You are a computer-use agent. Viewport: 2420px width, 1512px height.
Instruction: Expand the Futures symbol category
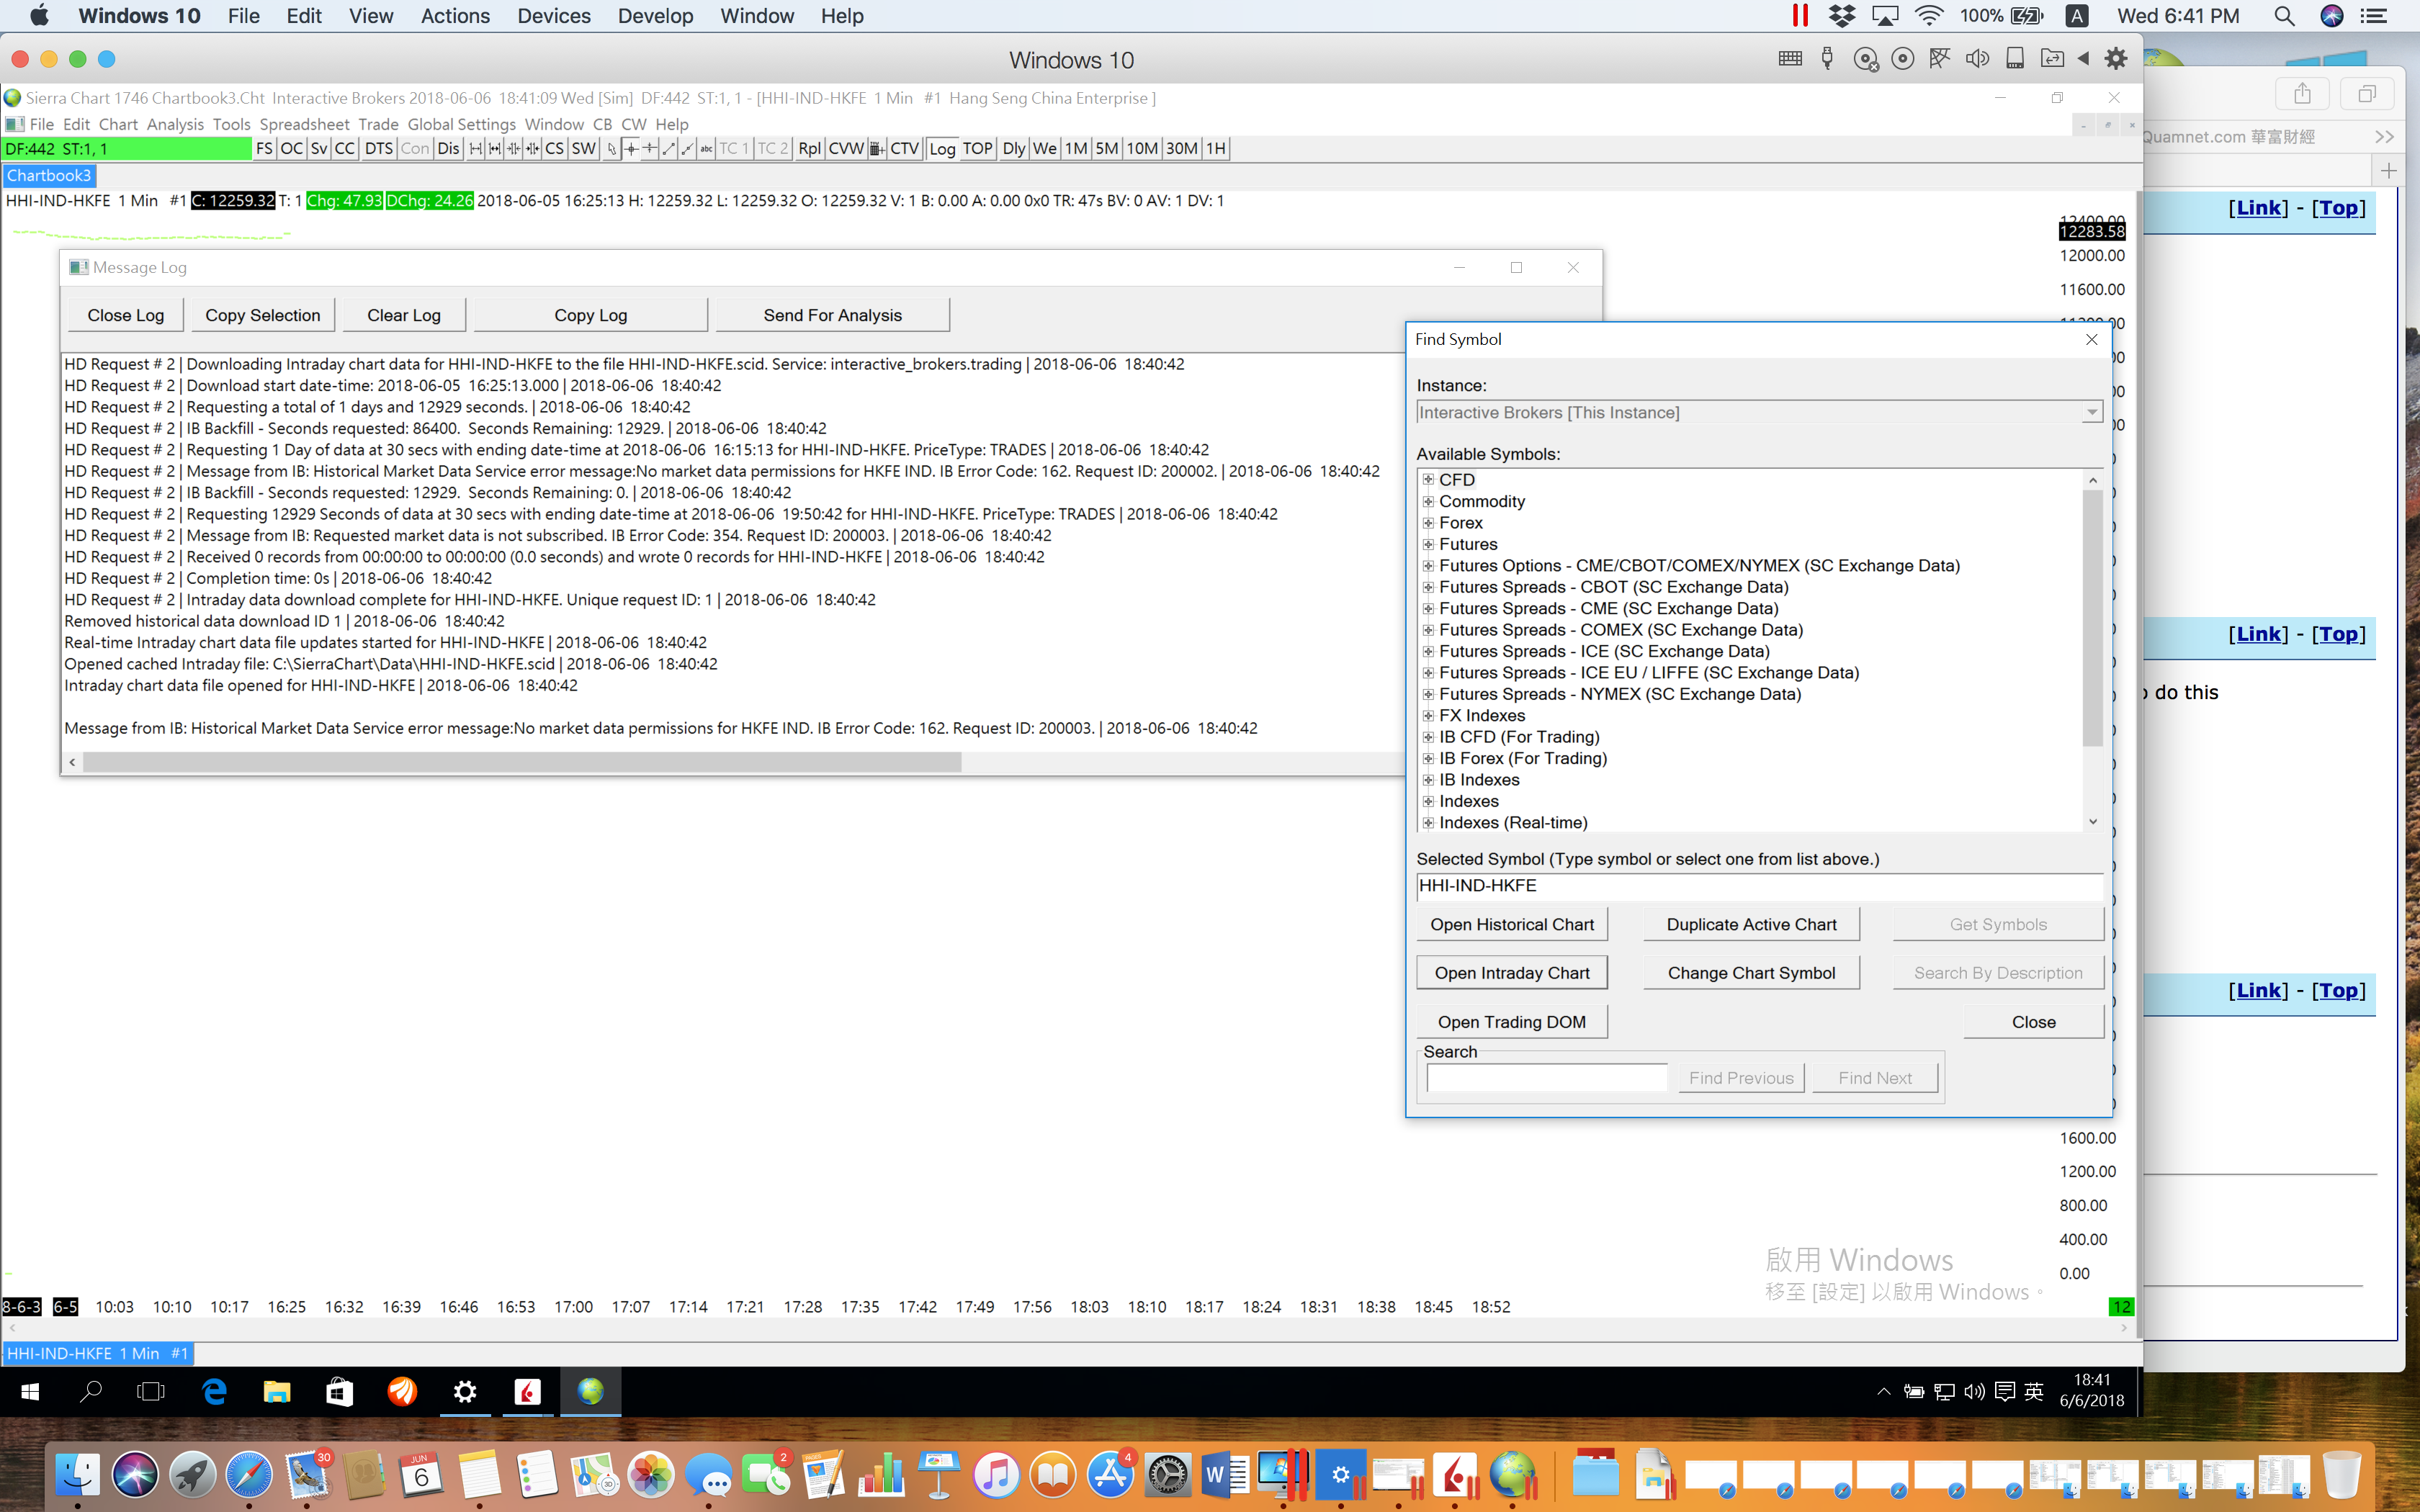(x=1428, y=544)
